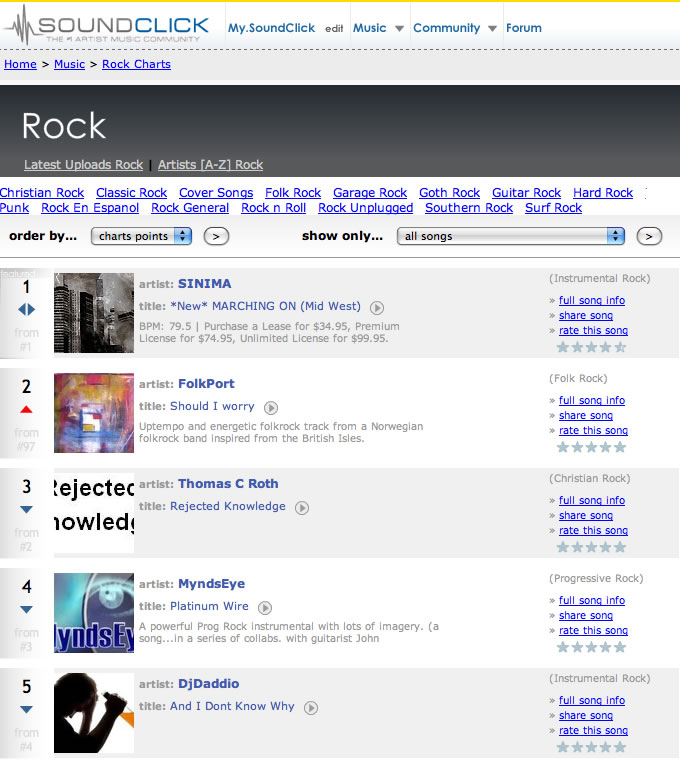Open the MARCHING ON song title
Viewport: 680px width, 768px height.
(265, 306)
